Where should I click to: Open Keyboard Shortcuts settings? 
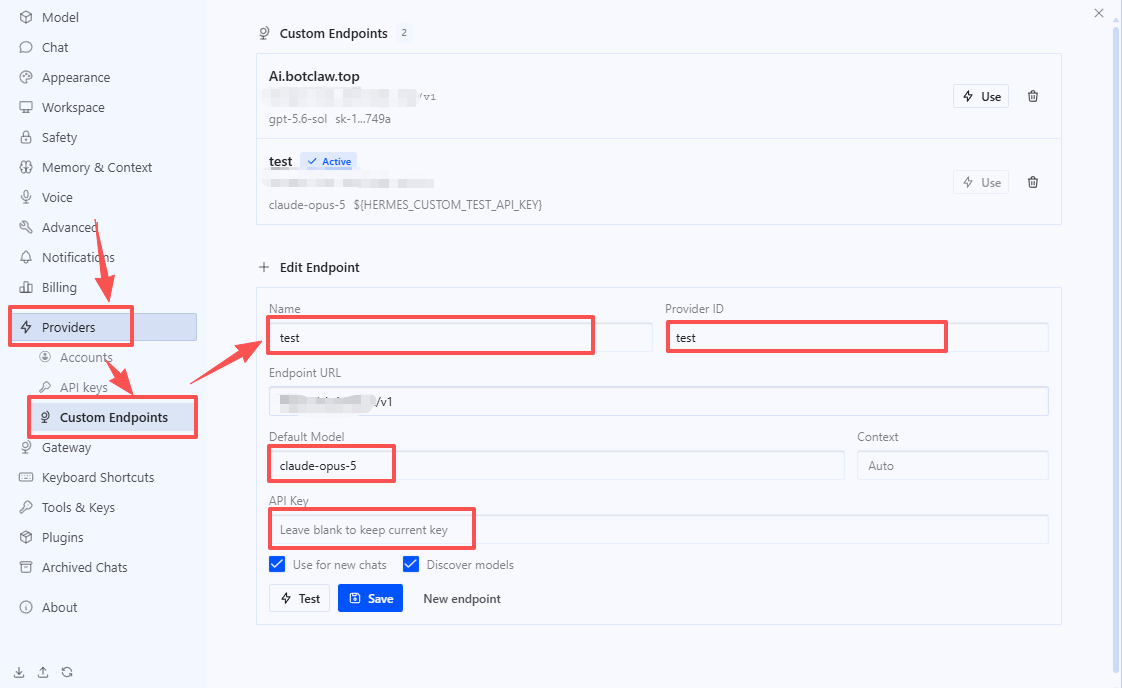(98, 478)
